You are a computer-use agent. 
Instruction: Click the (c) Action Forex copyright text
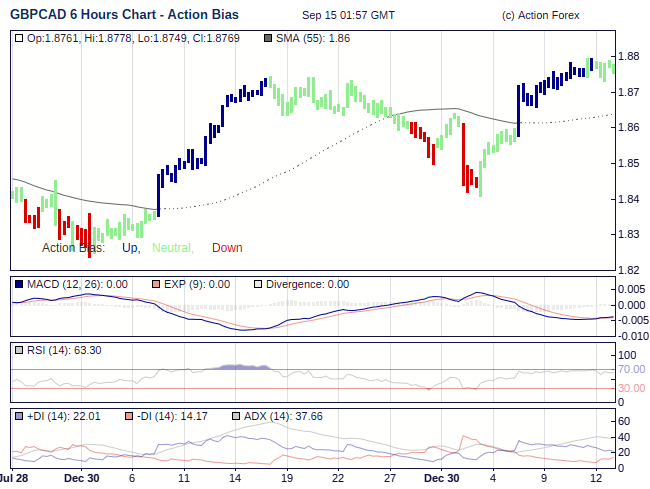coord(540,16)
